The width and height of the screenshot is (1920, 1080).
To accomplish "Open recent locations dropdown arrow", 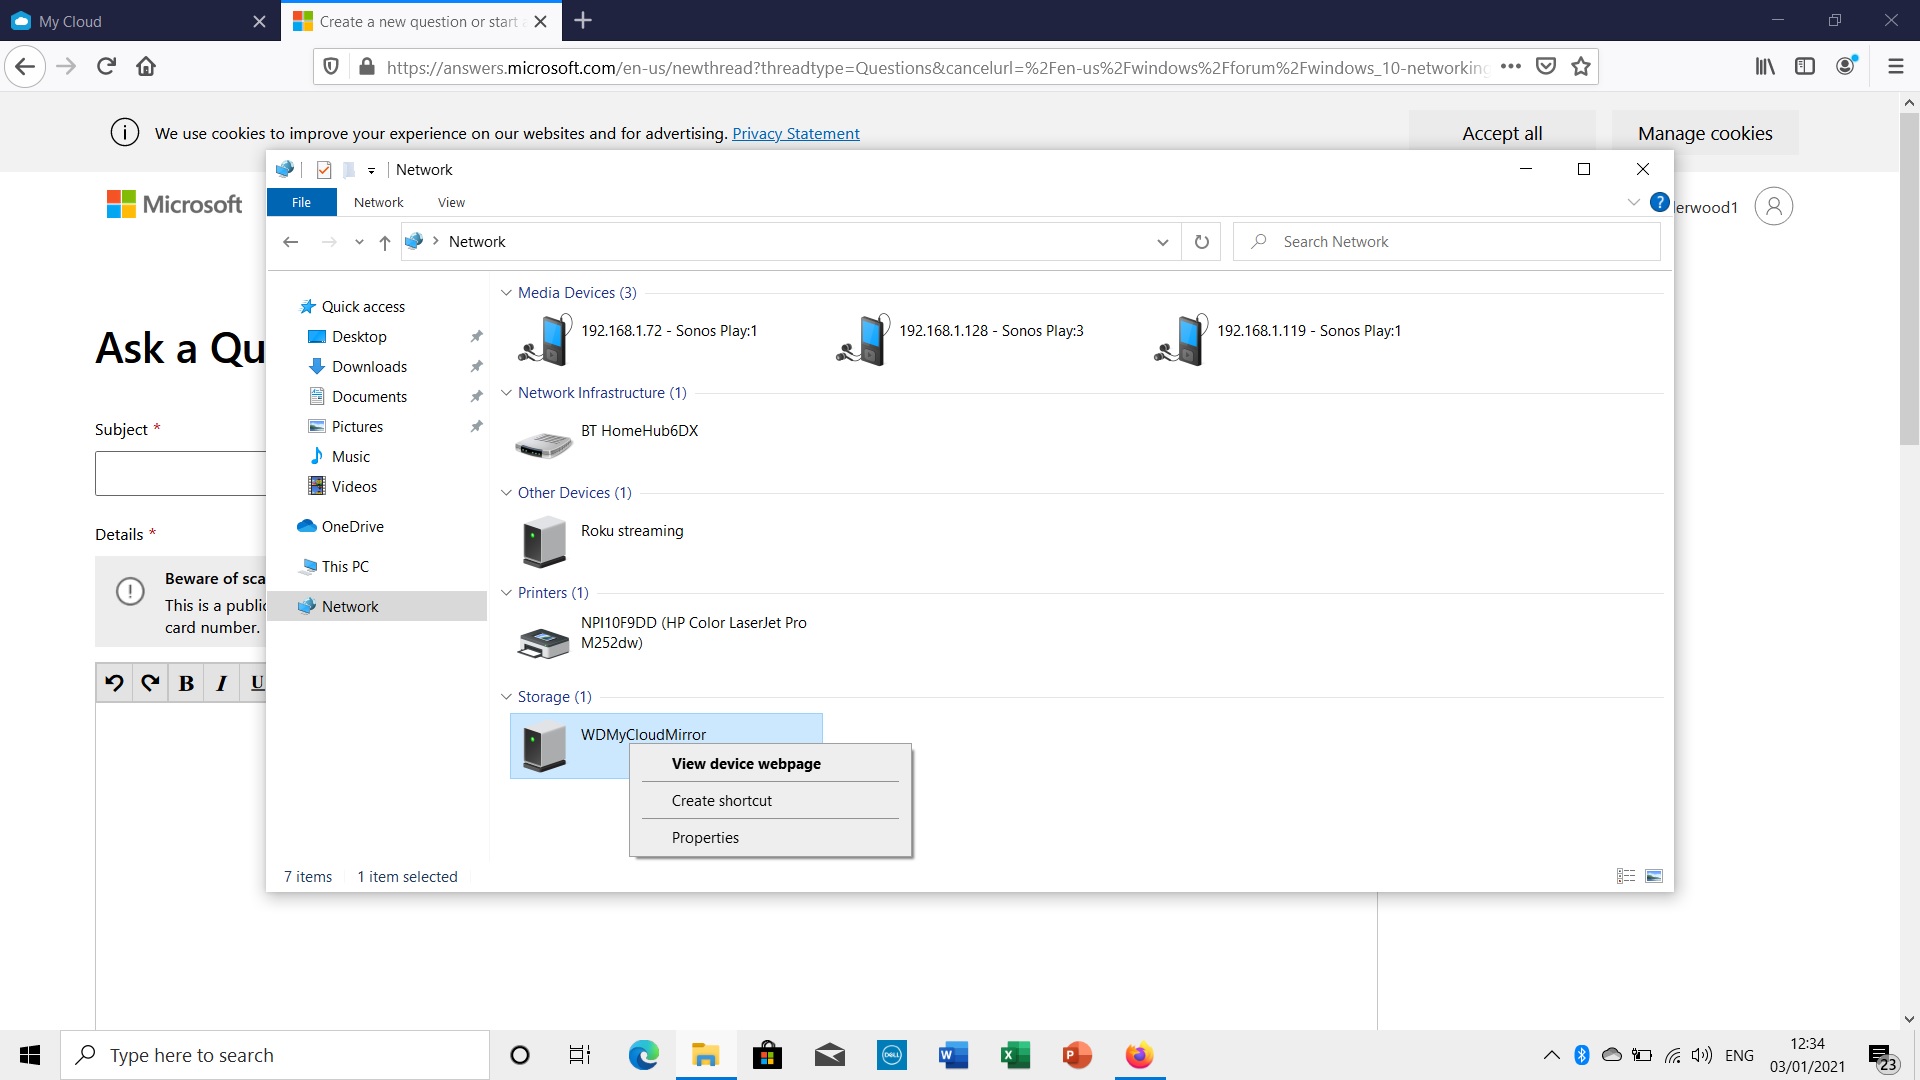I will 359,242.
